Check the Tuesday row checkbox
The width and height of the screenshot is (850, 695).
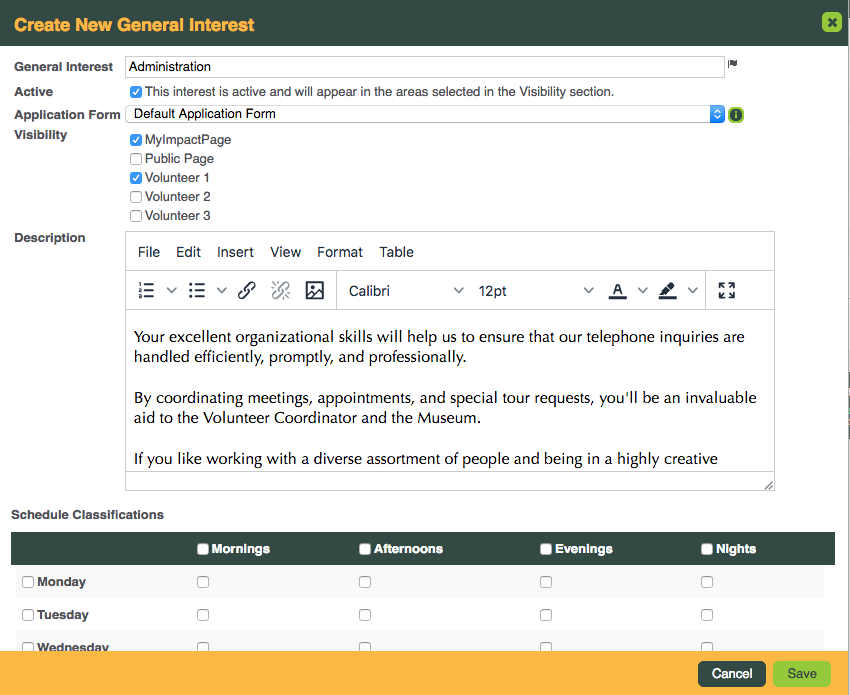pyautogui.click(x=28, y=615)
